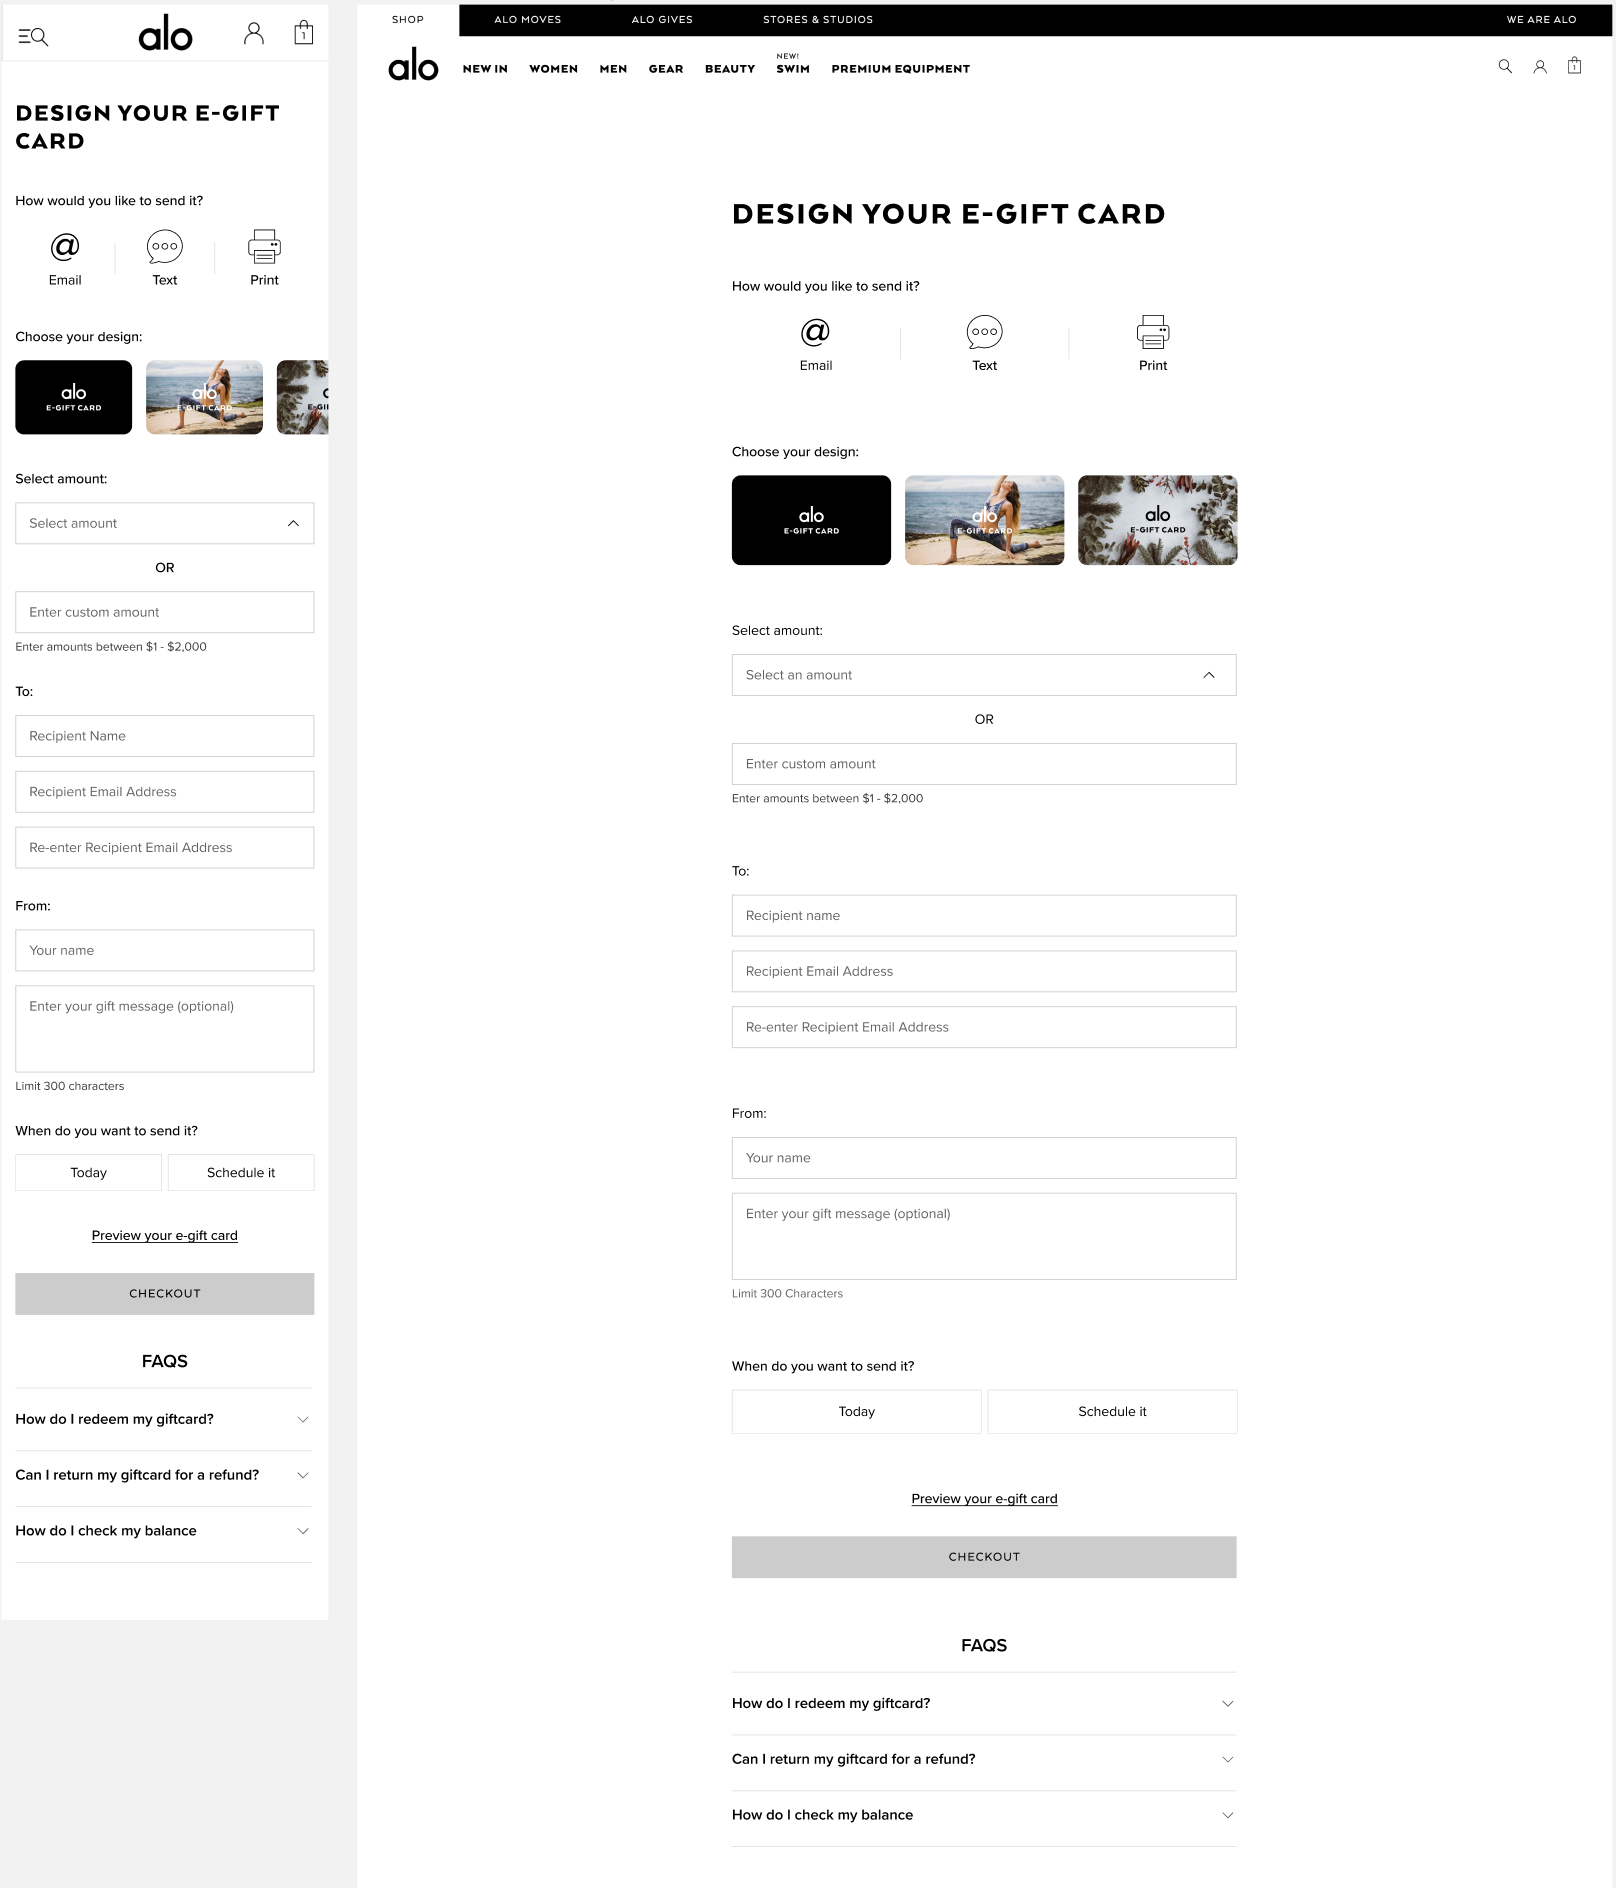
Task: Focus mobile 'Recipient Email Address' field
Action: [165, 792]
